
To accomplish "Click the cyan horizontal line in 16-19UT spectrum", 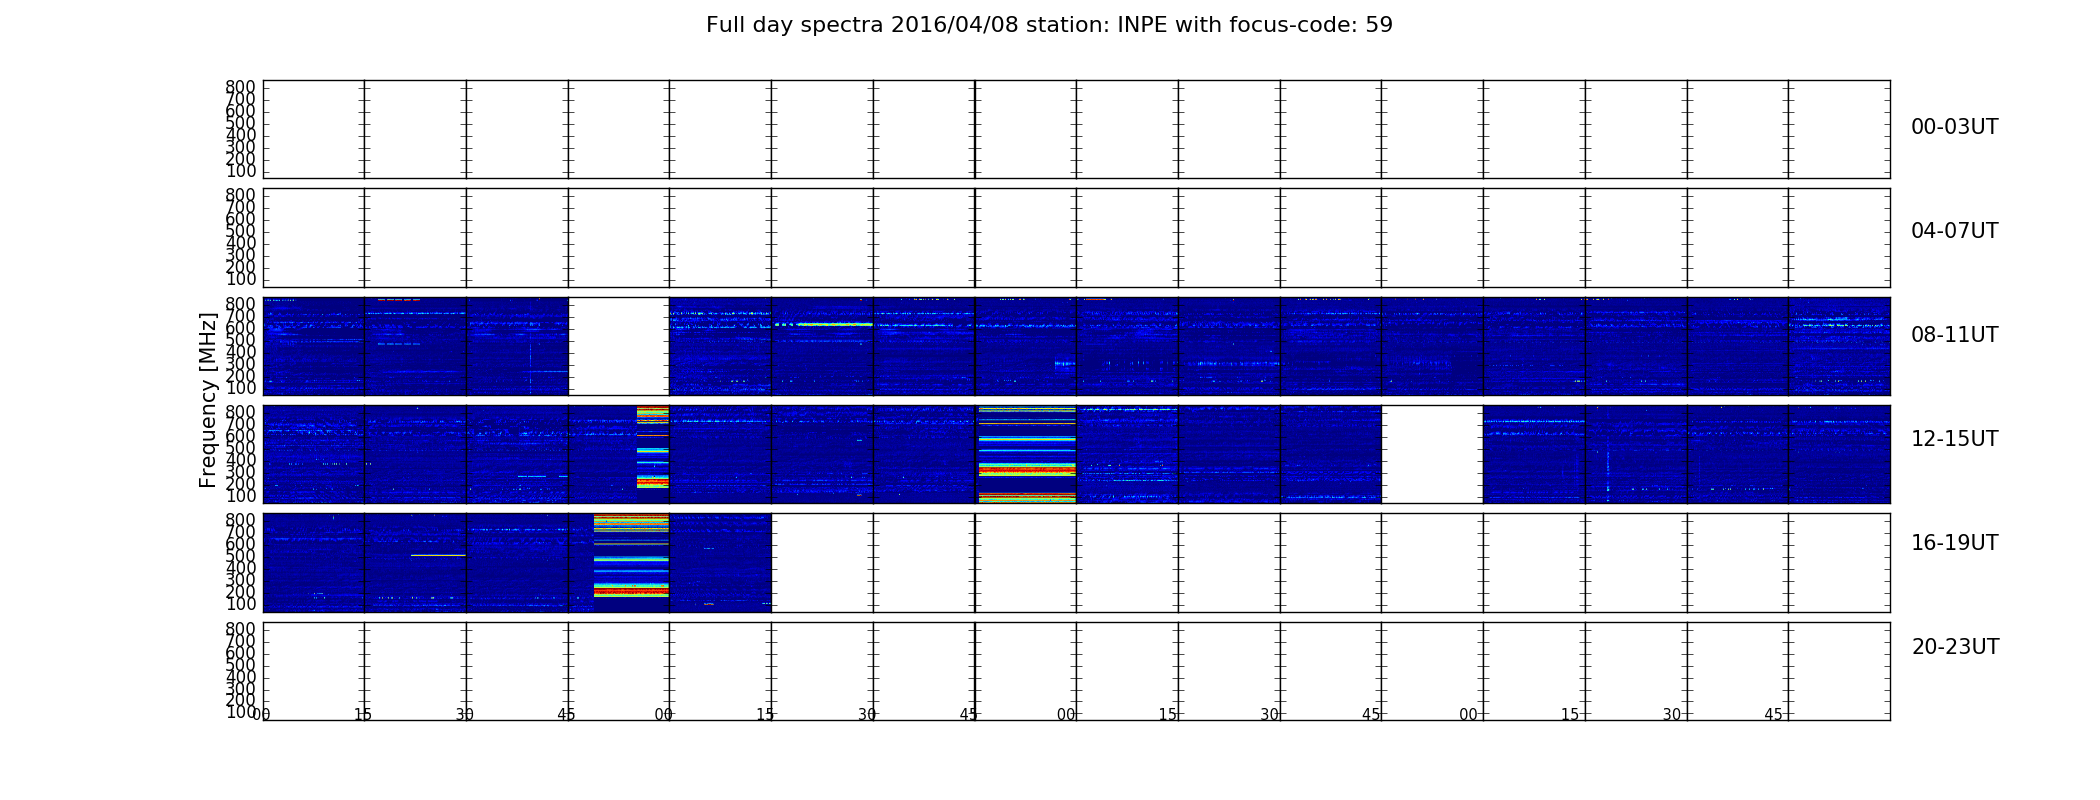I will [438, 555].
